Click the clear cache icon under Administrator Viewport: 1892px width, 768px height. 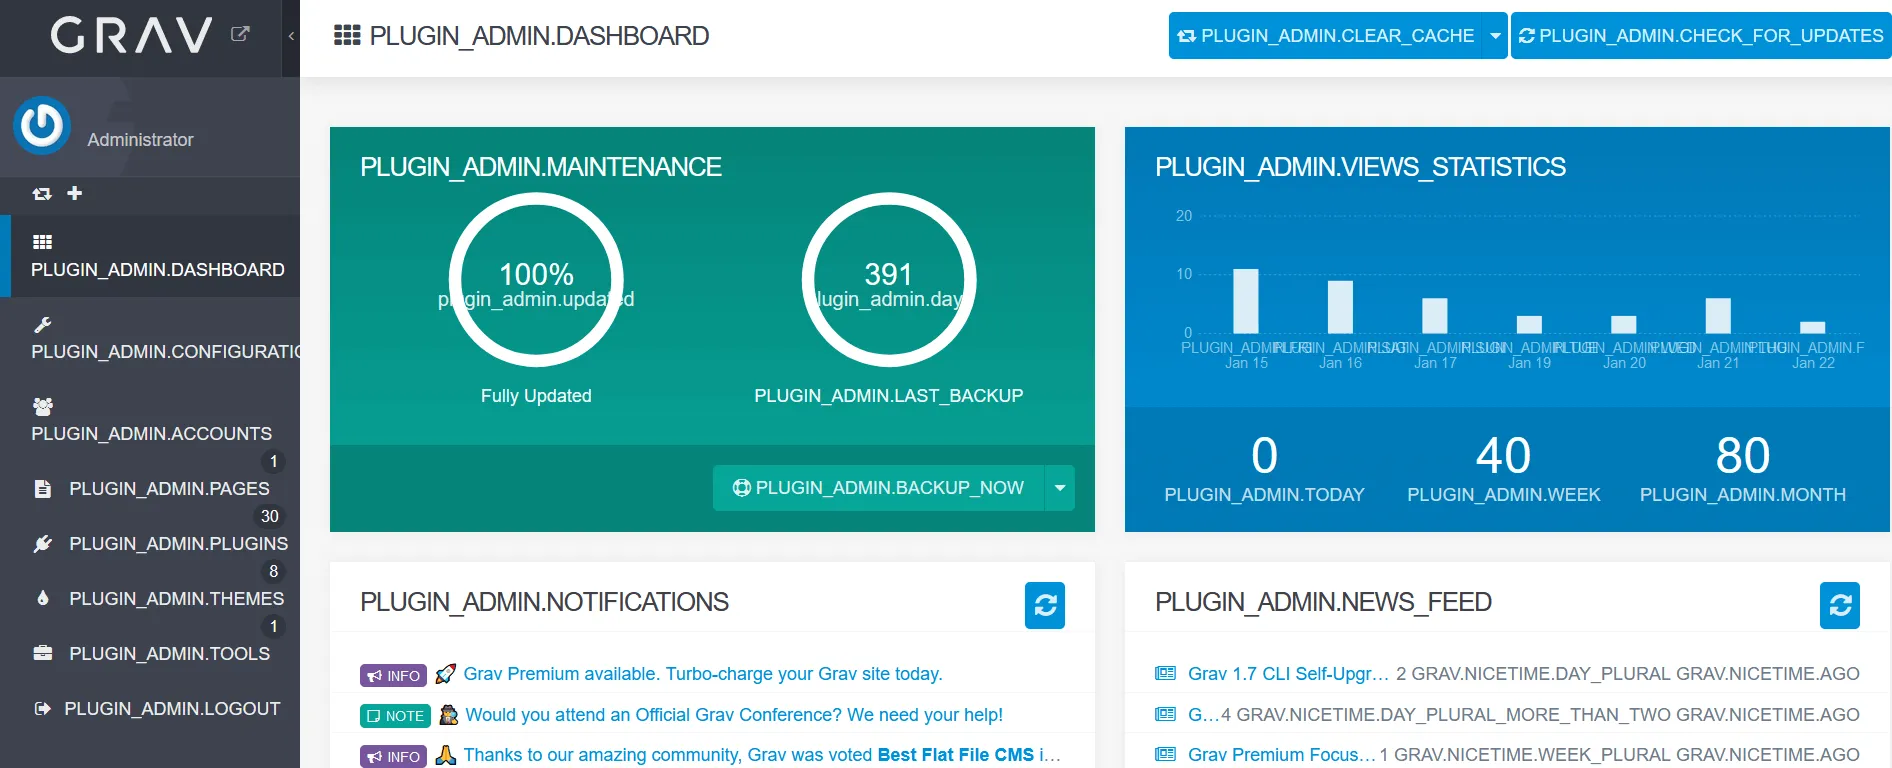point(42,193)
